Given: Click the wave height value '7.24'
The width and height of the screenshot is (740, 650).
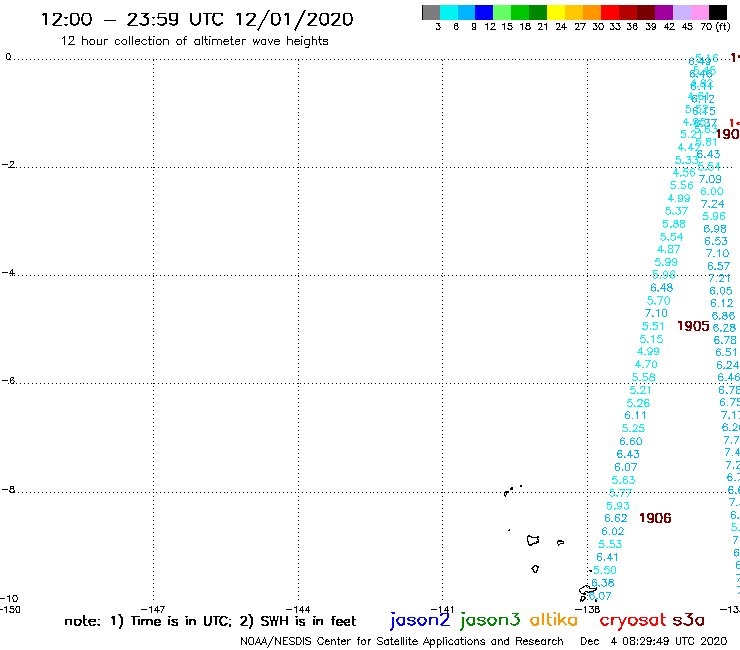Looking at the screenshot, I should click(x=713, y=204).
